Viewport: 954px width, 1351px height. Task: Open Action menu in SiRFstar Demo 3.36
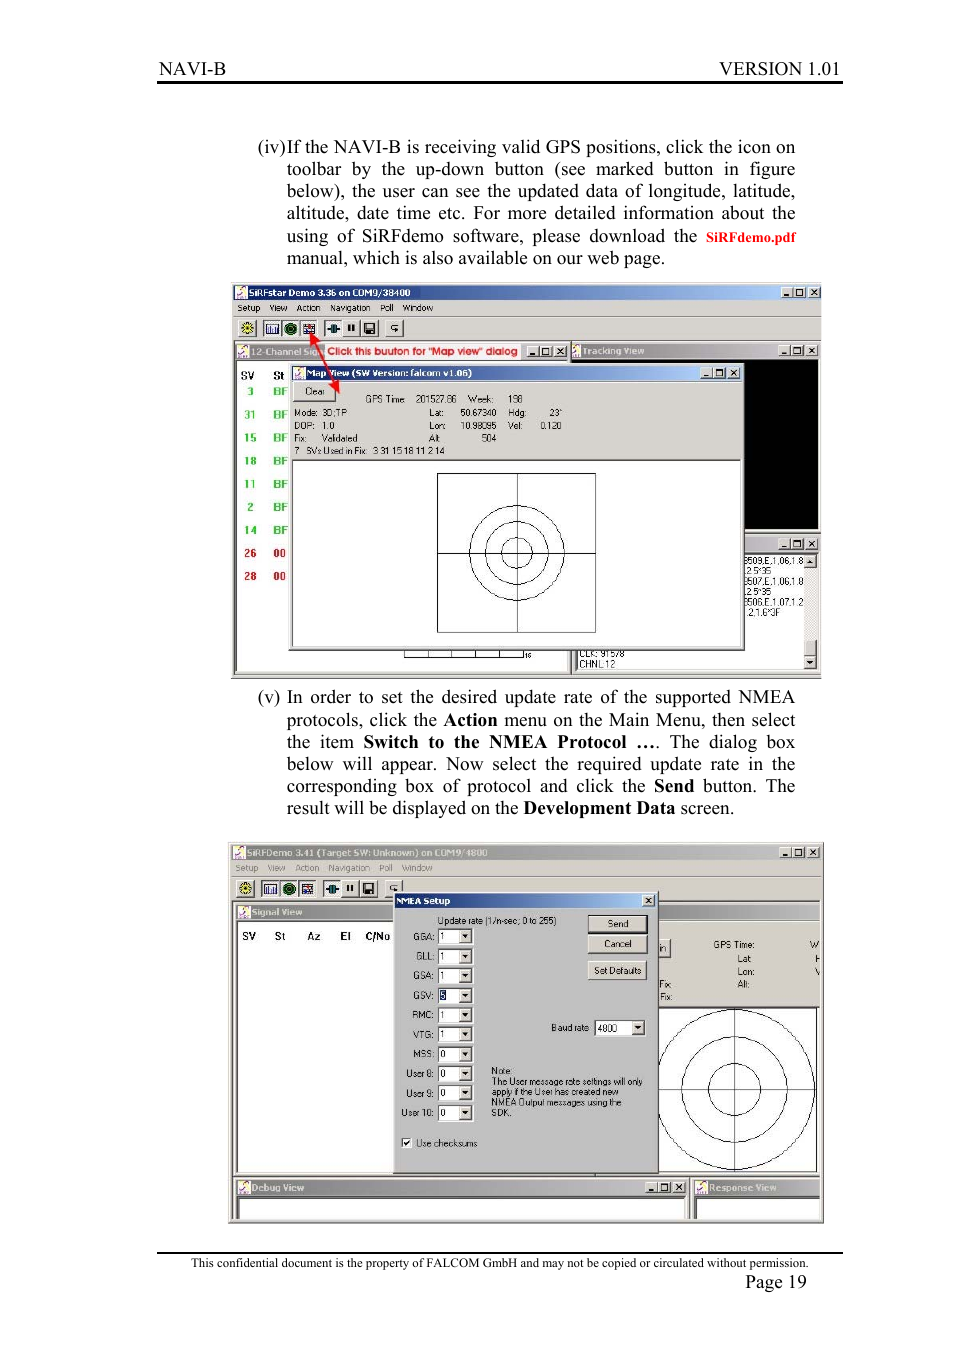[308, 308]
